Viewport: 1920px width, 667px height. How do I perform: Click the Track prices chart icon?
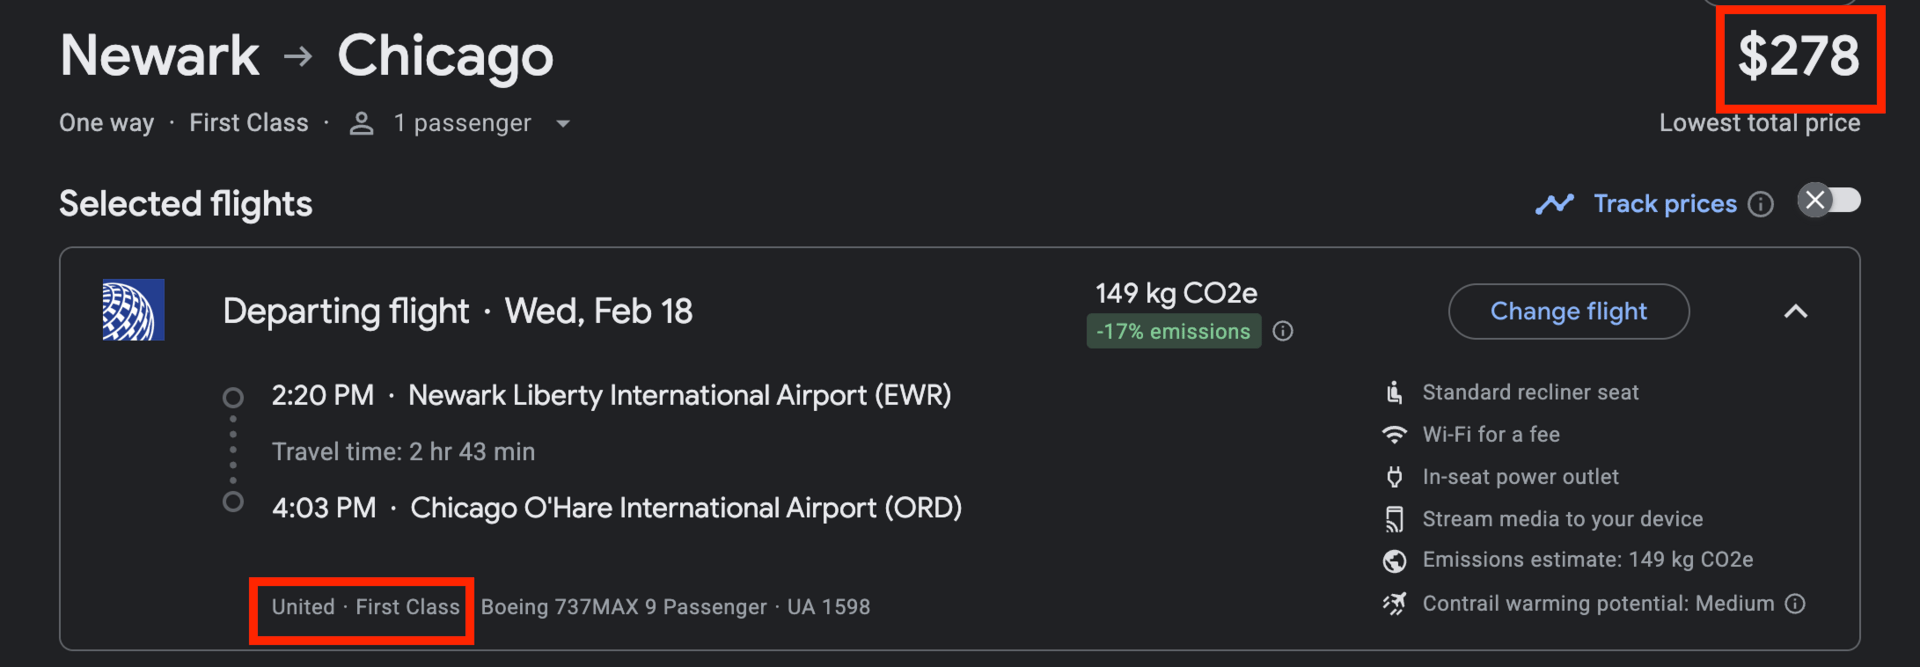1554,204
